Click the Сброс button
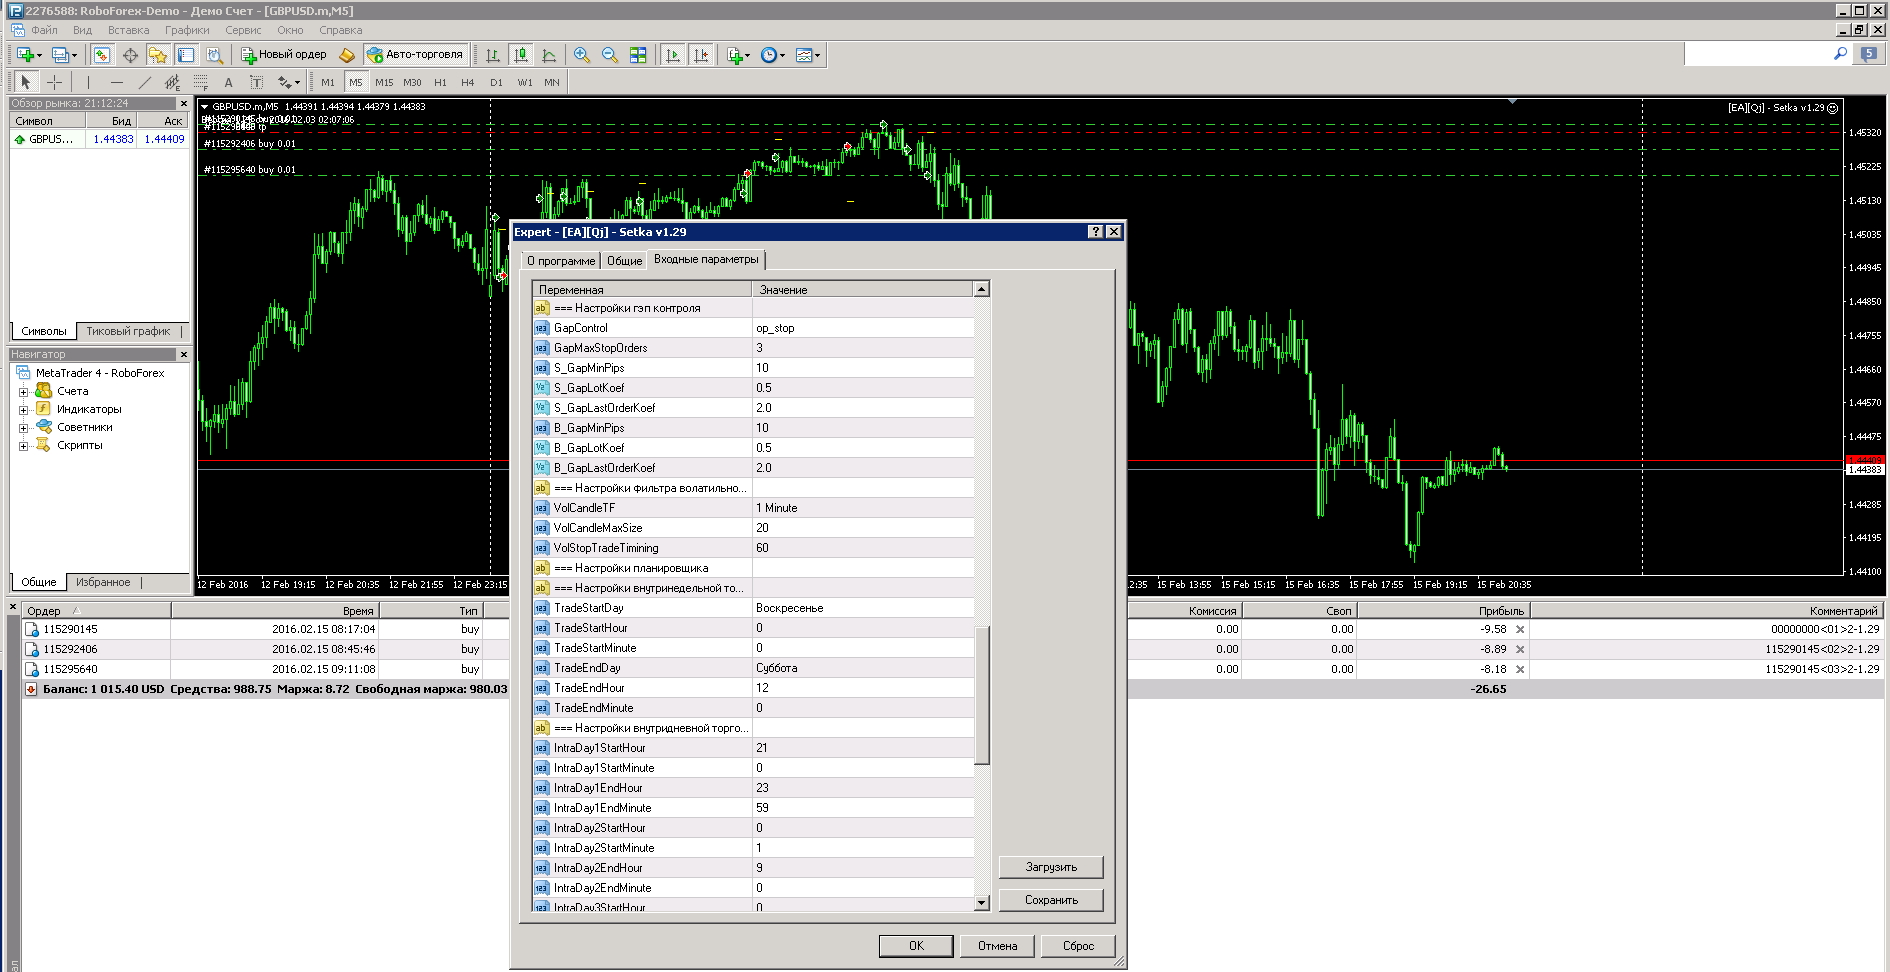This screenshot has height=972, width=1890. [x=1078, y=946]
